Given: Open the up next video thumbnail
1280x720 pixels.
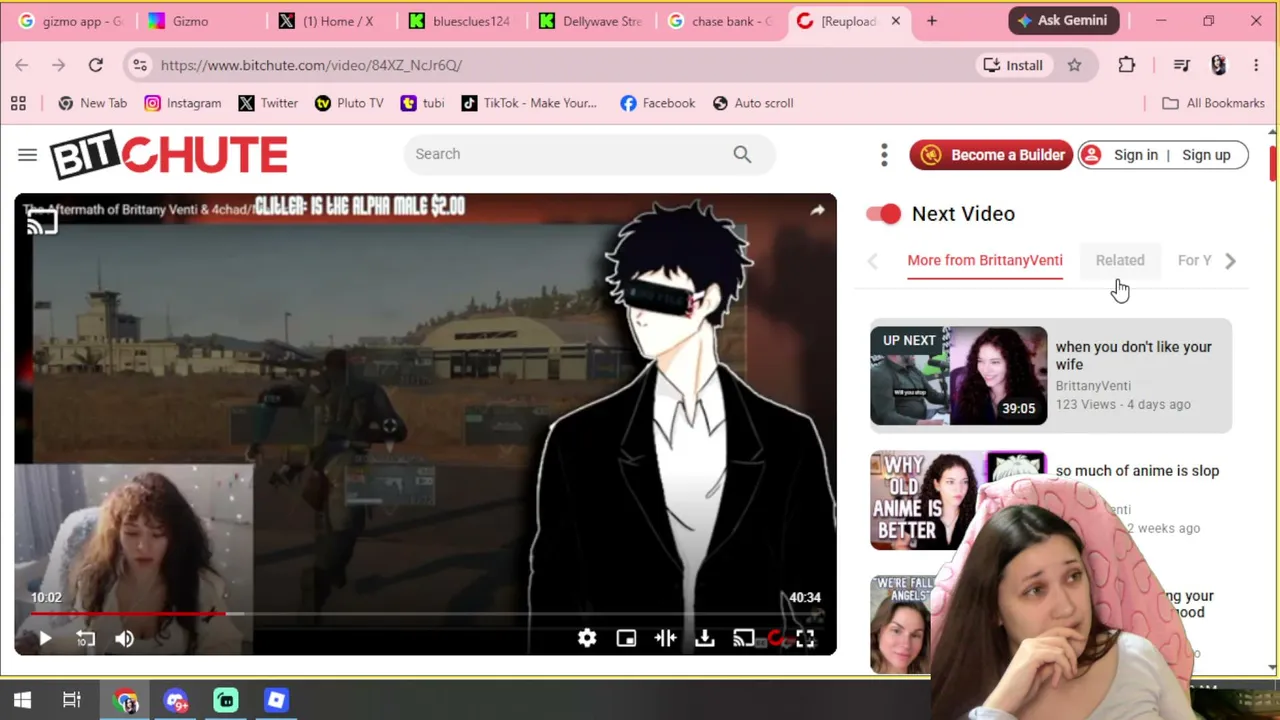Looking at the screenshot, I should (x=958, y=376).
